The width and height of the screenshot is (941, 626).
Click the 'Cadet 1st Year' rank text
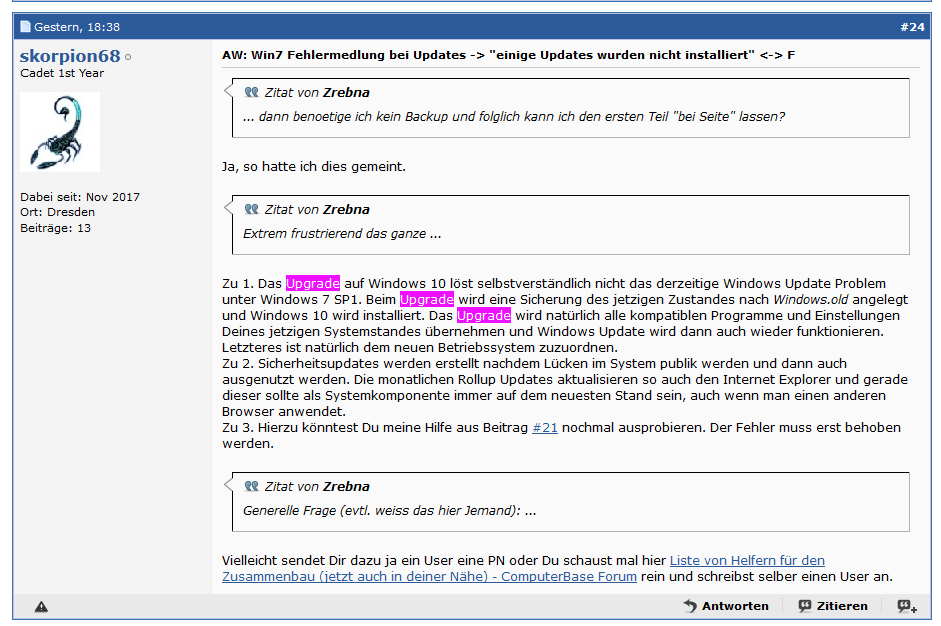(x=62, y=73)
